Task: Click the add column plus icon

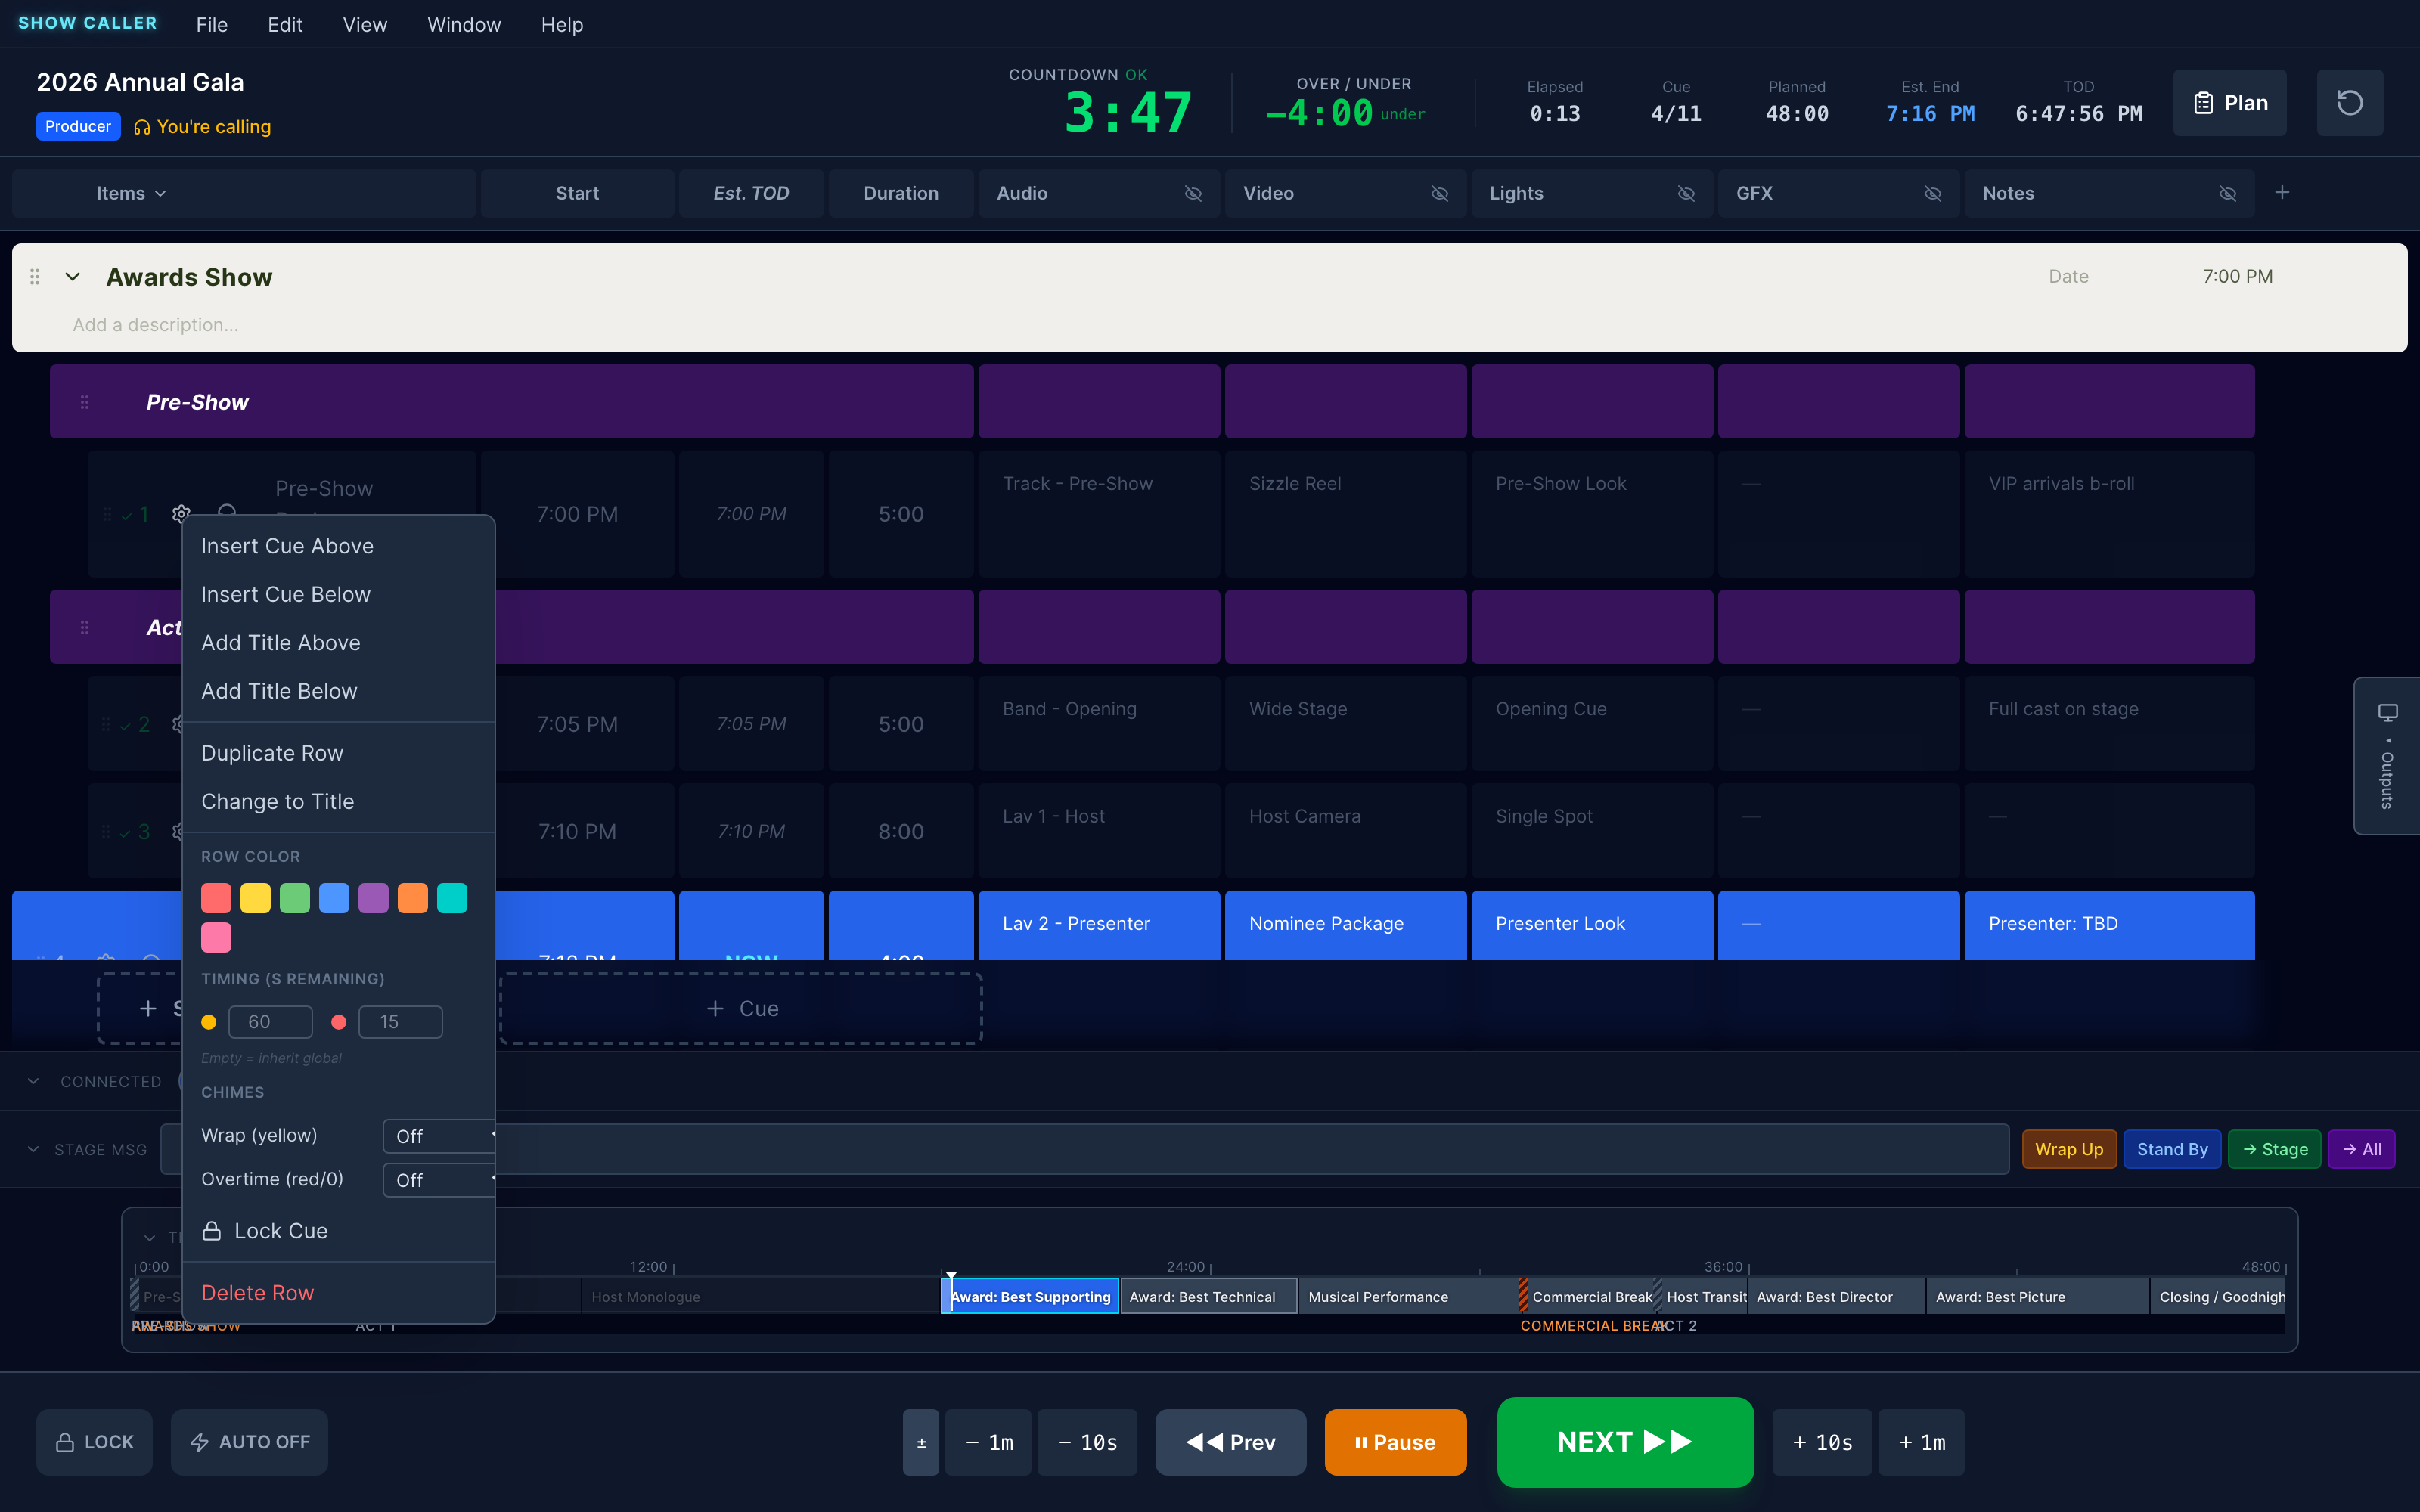Action: [x=2282, y=193]
